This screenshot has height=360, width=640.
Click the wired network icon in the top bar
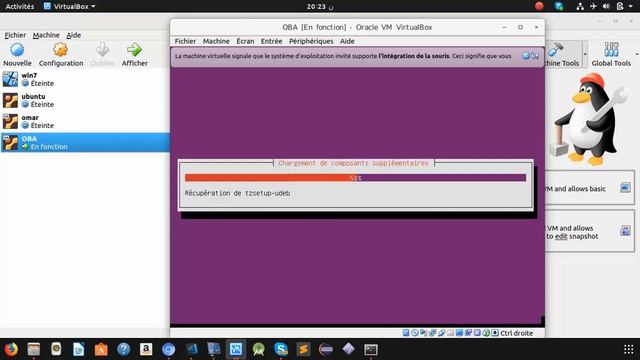(580, 6)
